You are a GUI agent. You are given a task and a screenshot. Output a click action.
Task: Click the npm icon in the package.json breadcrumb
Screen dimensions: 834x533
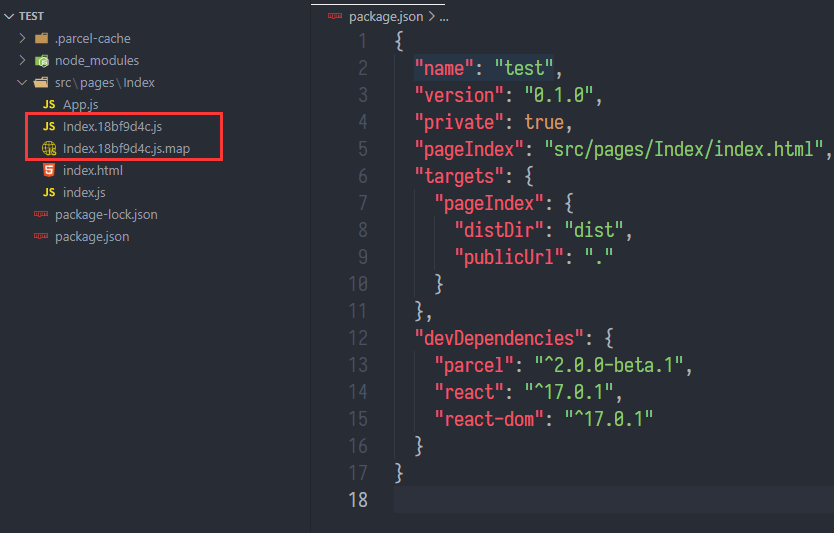335,16
